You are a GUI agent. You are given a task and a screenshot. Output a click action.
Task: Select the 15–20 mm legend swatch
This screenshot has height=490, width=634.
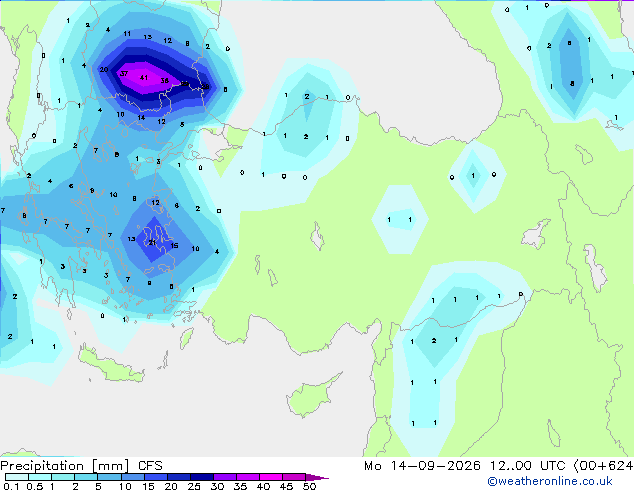156,477
